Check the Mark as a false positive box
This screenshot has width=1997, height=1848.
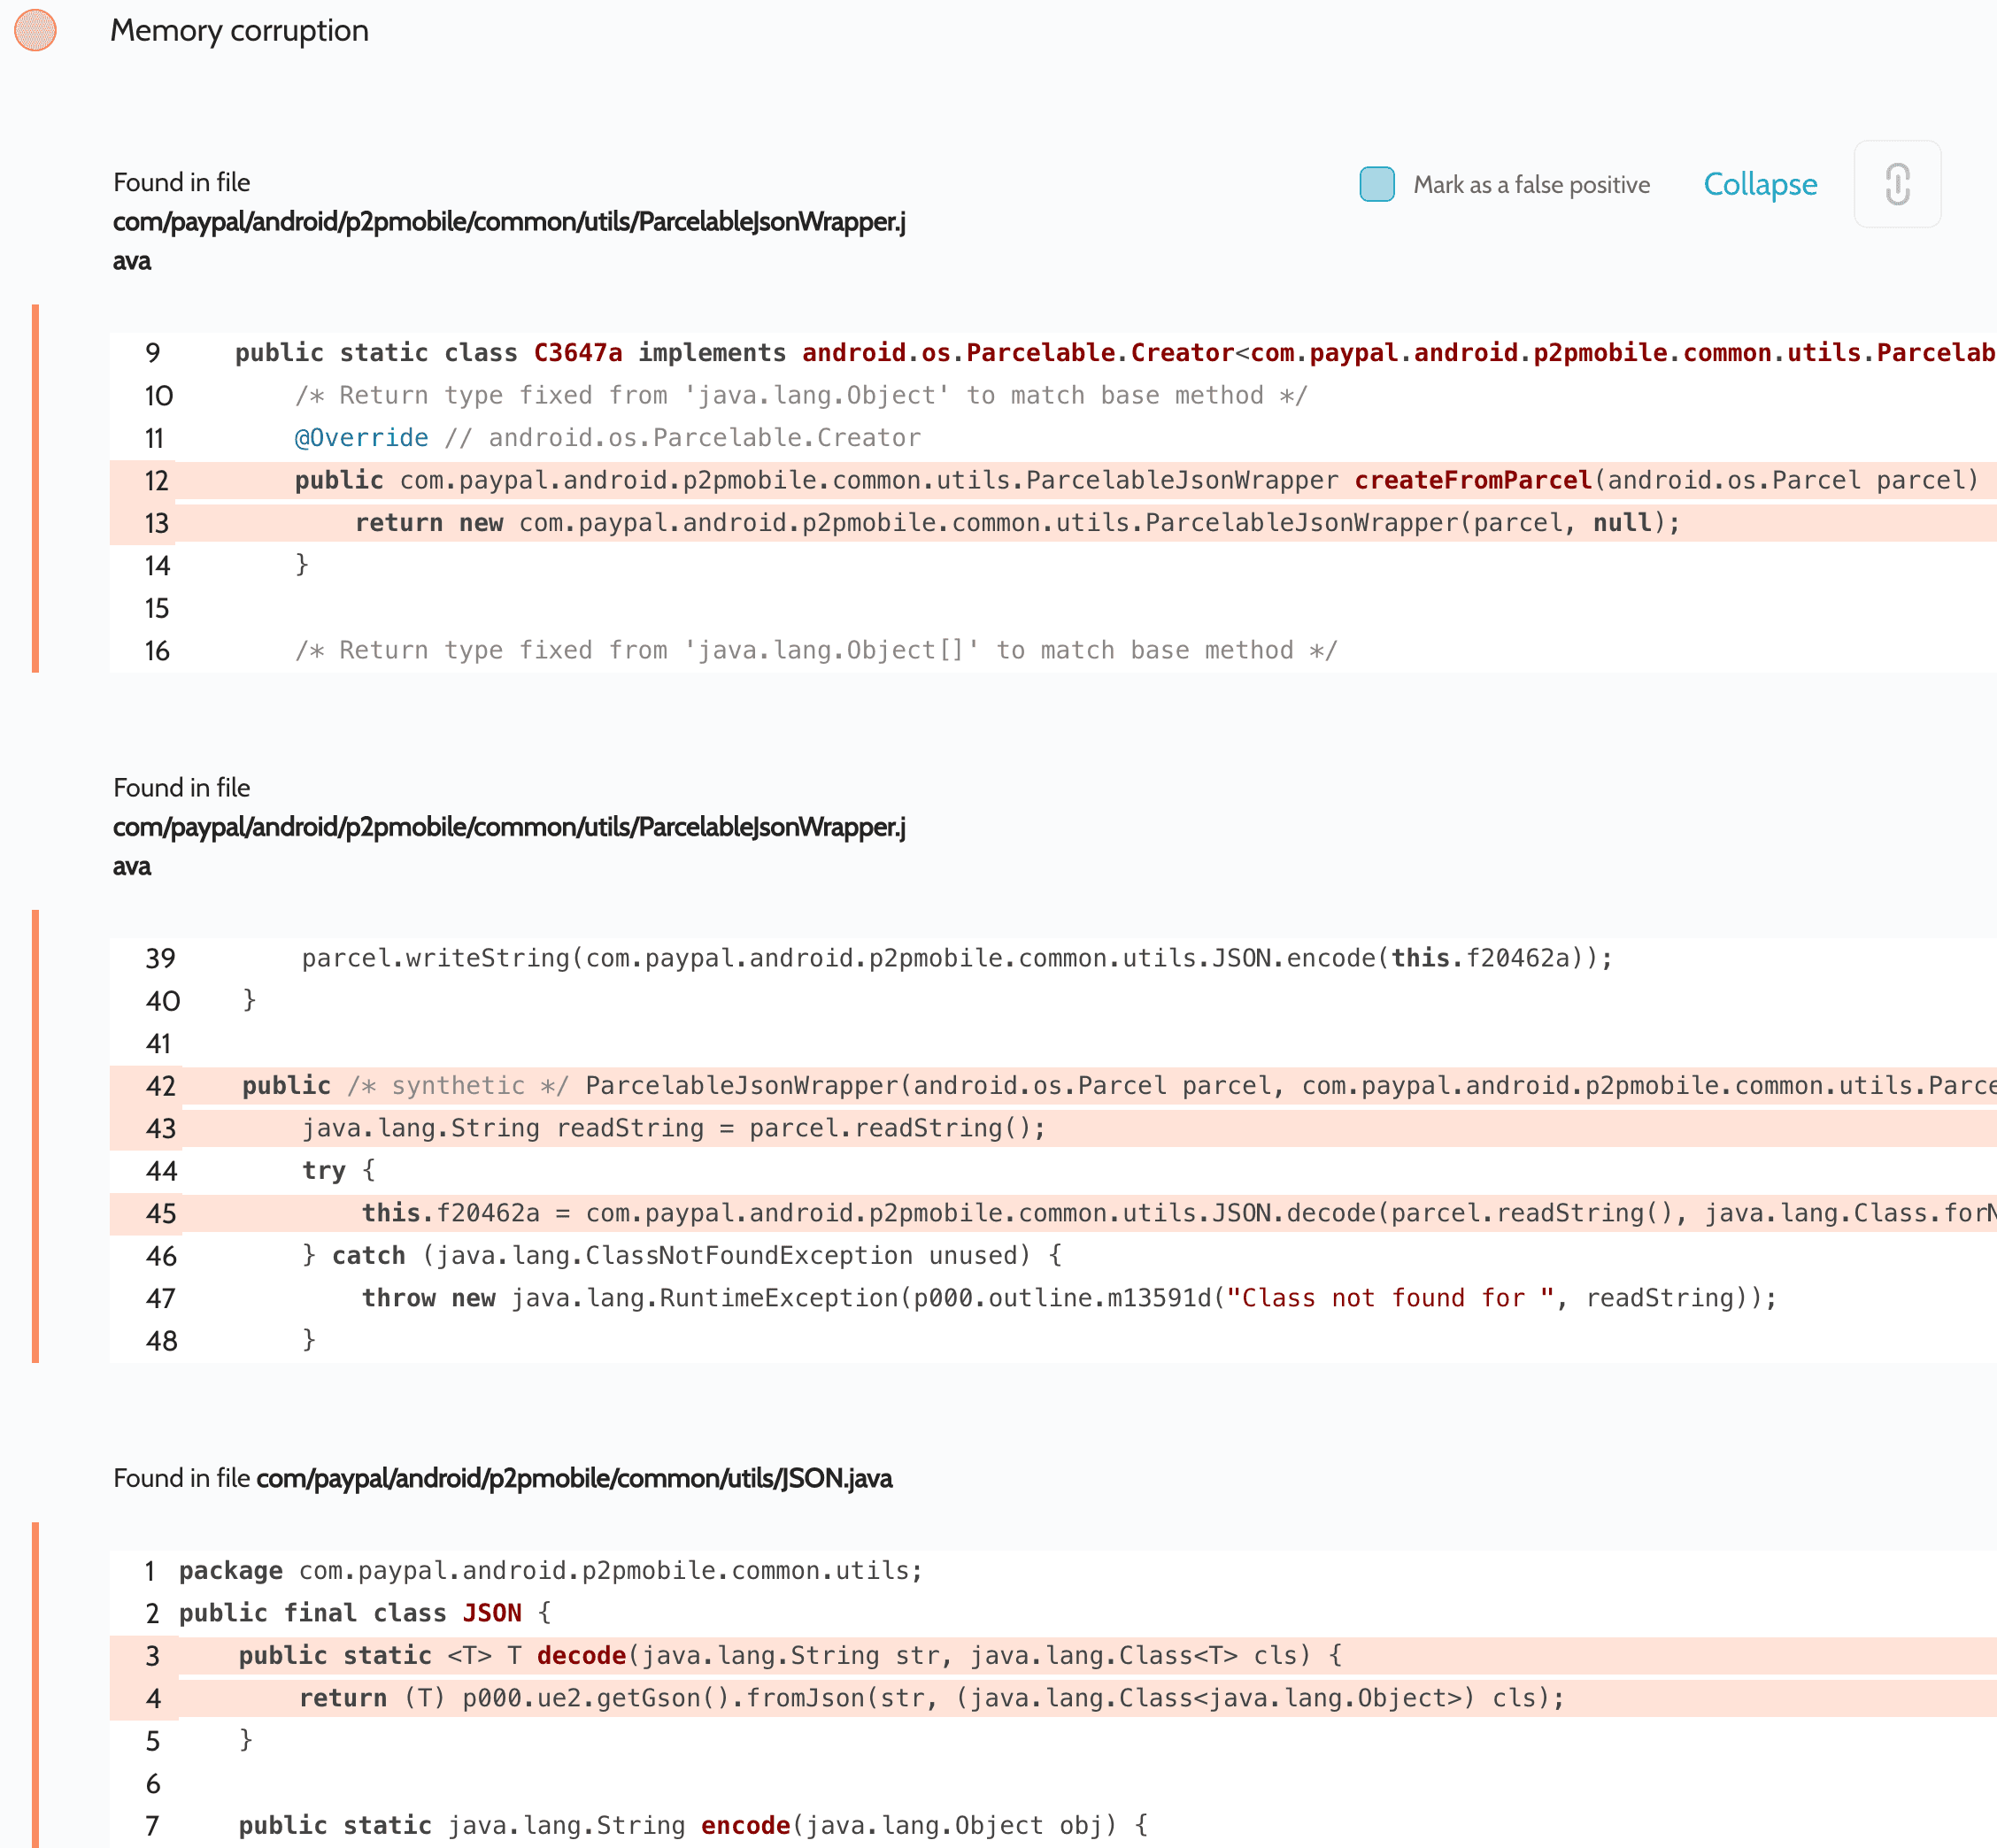point(1376,184)
